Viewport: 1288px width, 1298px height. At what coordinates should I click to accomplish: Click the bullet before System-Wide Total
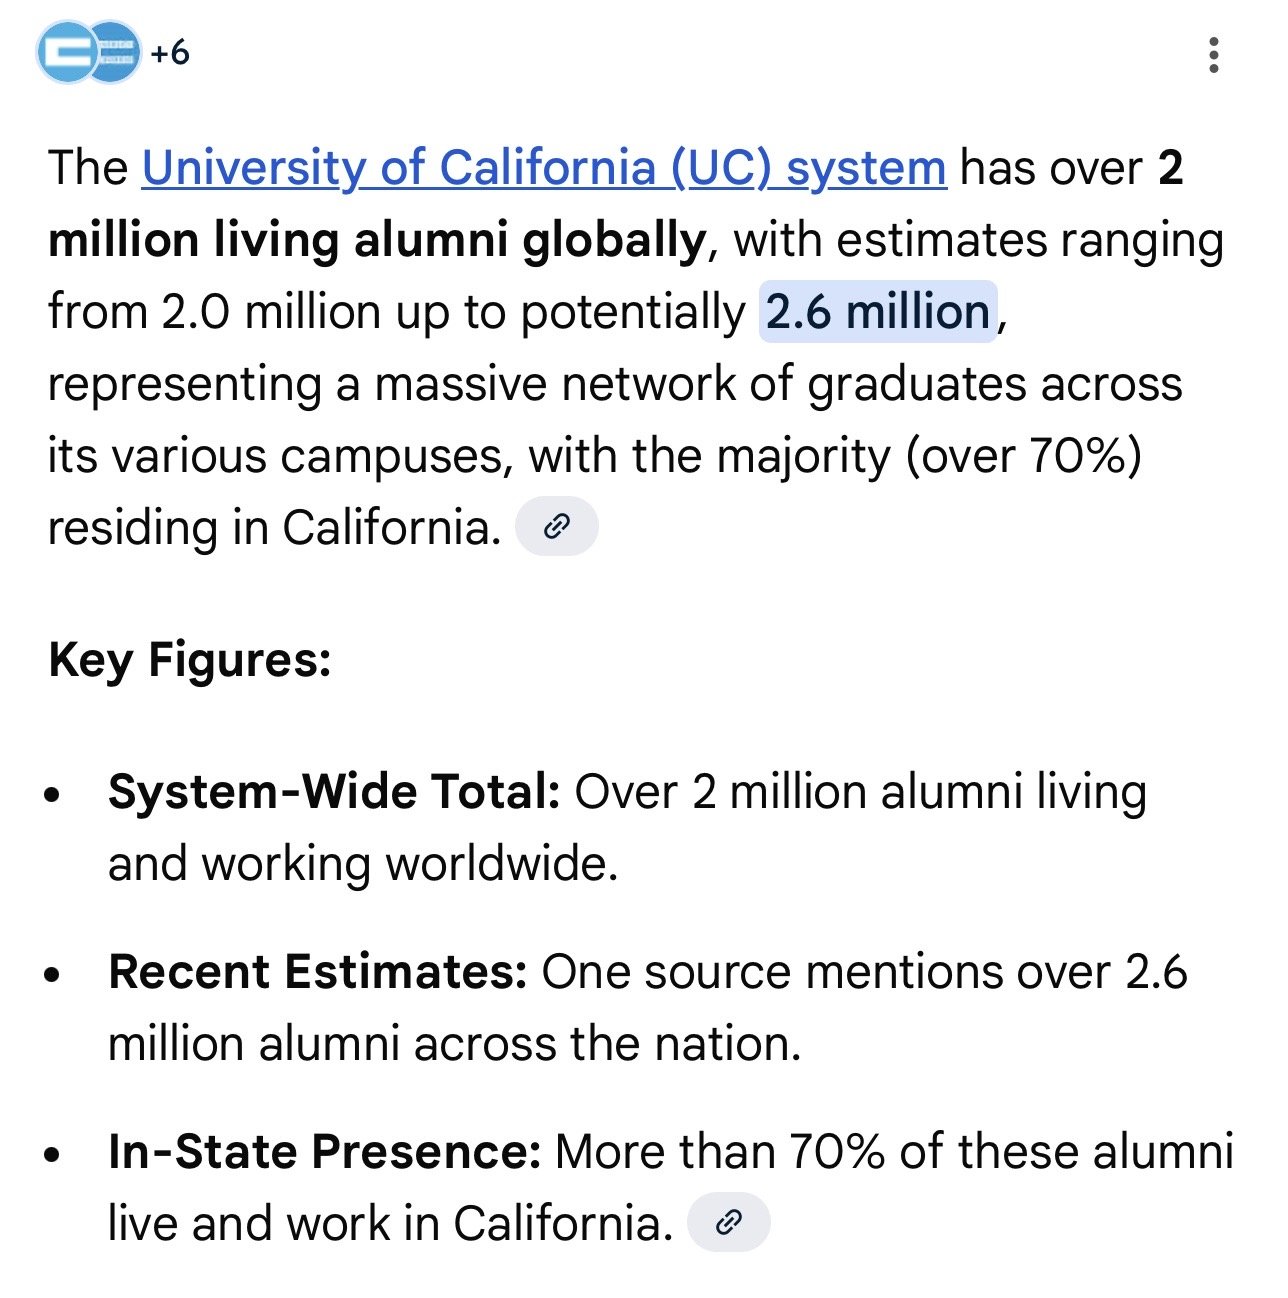pyautogui.click(x=53, y=795)
